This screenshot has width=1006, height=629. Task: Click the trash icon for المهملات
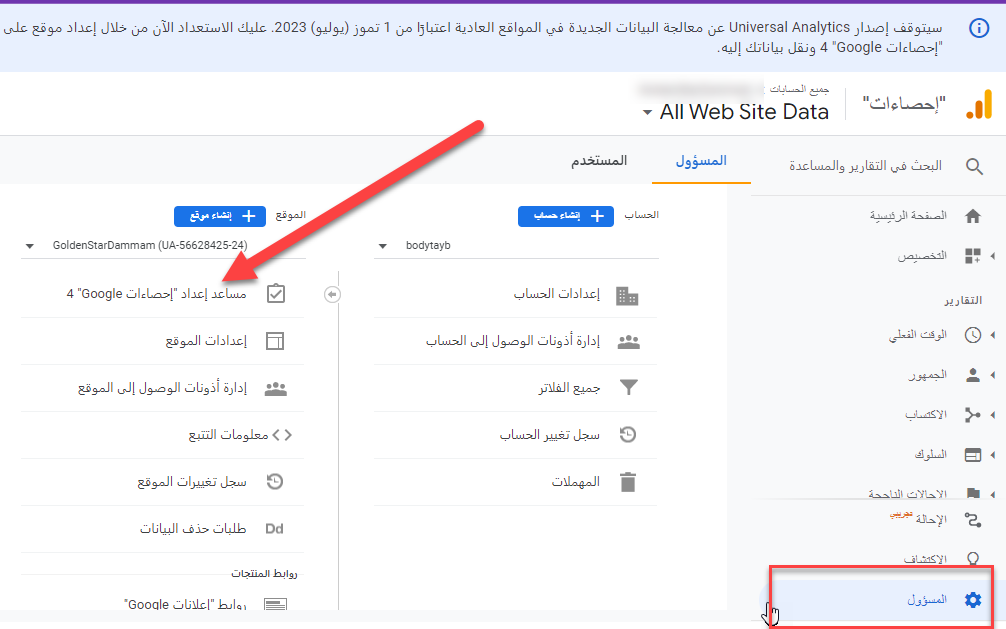point(628,482)
